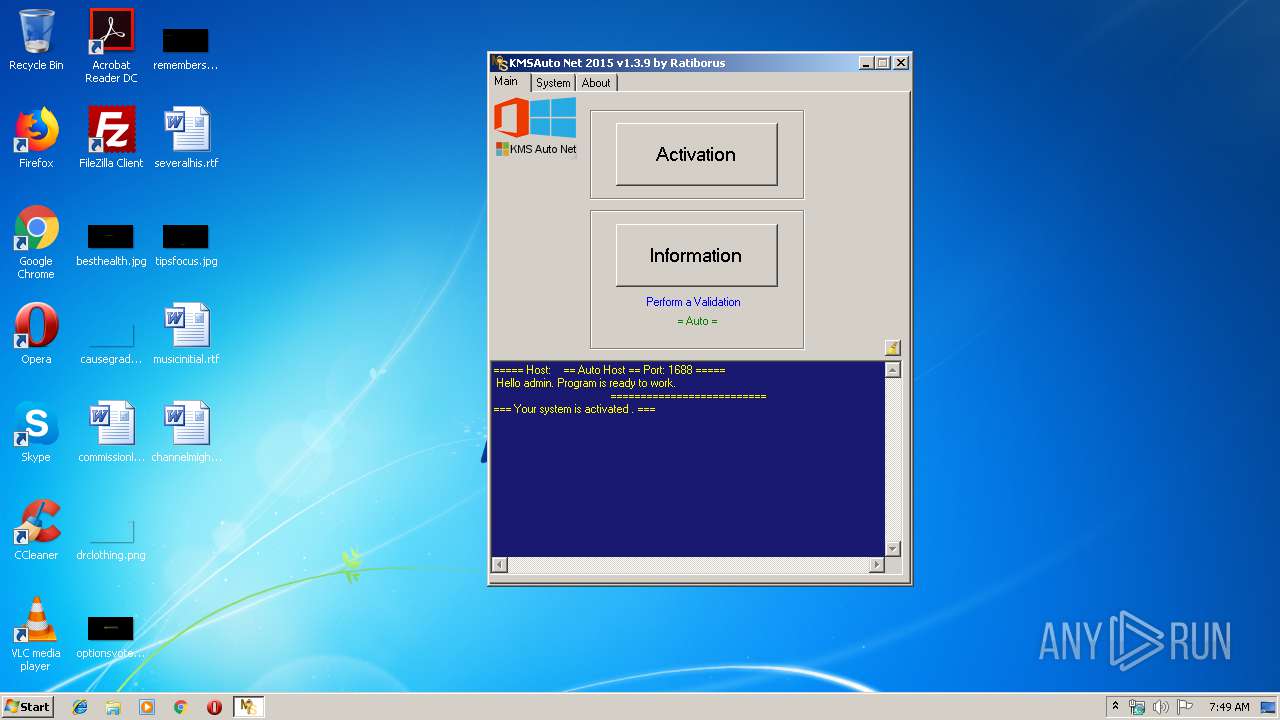The image size is (1280, 720).
Task: Click the log scrollbar down arrow
Action: [893, 549]
